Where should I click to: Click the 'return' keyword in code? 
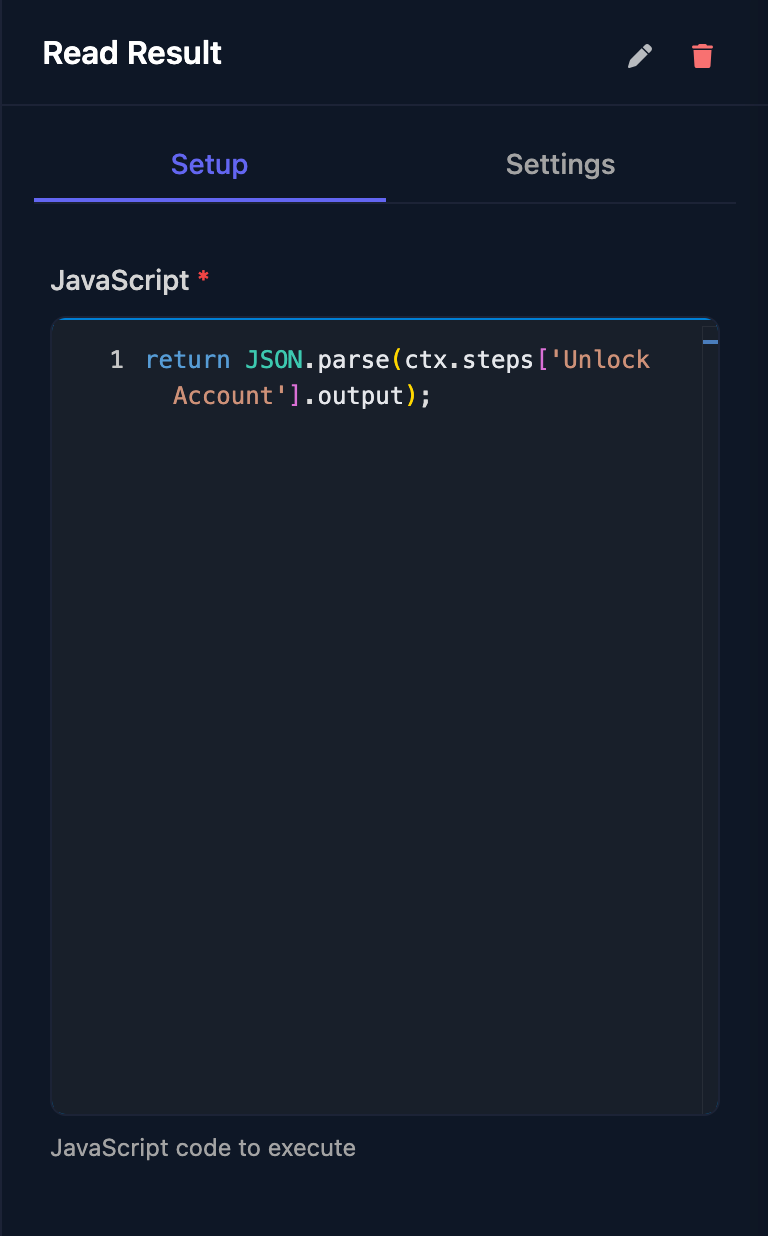(x=188, y=360)
